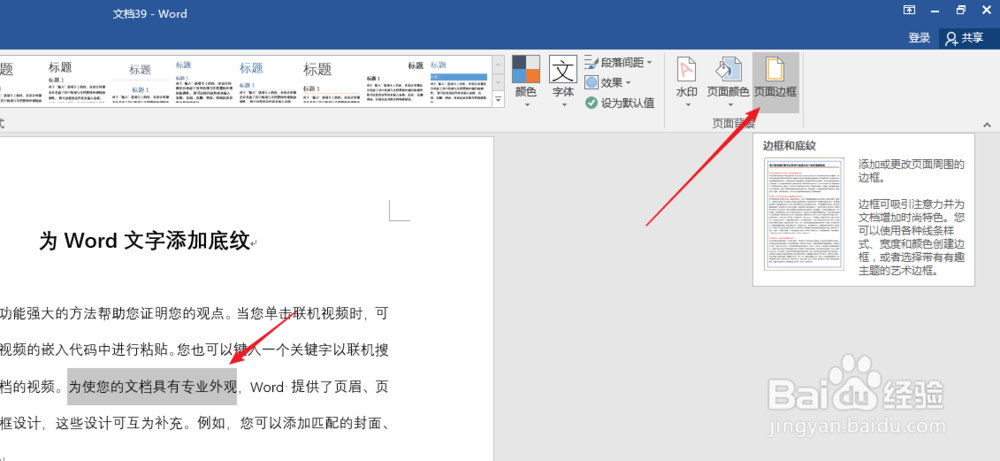Click the line starting 功能强大的方法帮助您
This screenshot has width=1000, height=461.
tap(194, 314)
